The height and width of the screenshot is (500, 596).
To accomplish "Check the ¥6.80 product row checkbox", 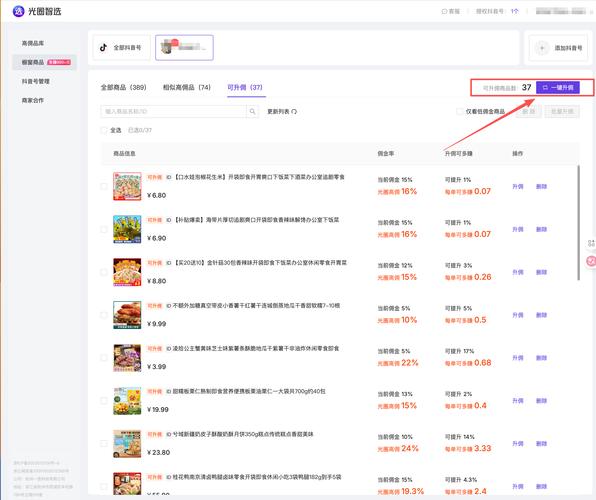I will pos(104,186).
